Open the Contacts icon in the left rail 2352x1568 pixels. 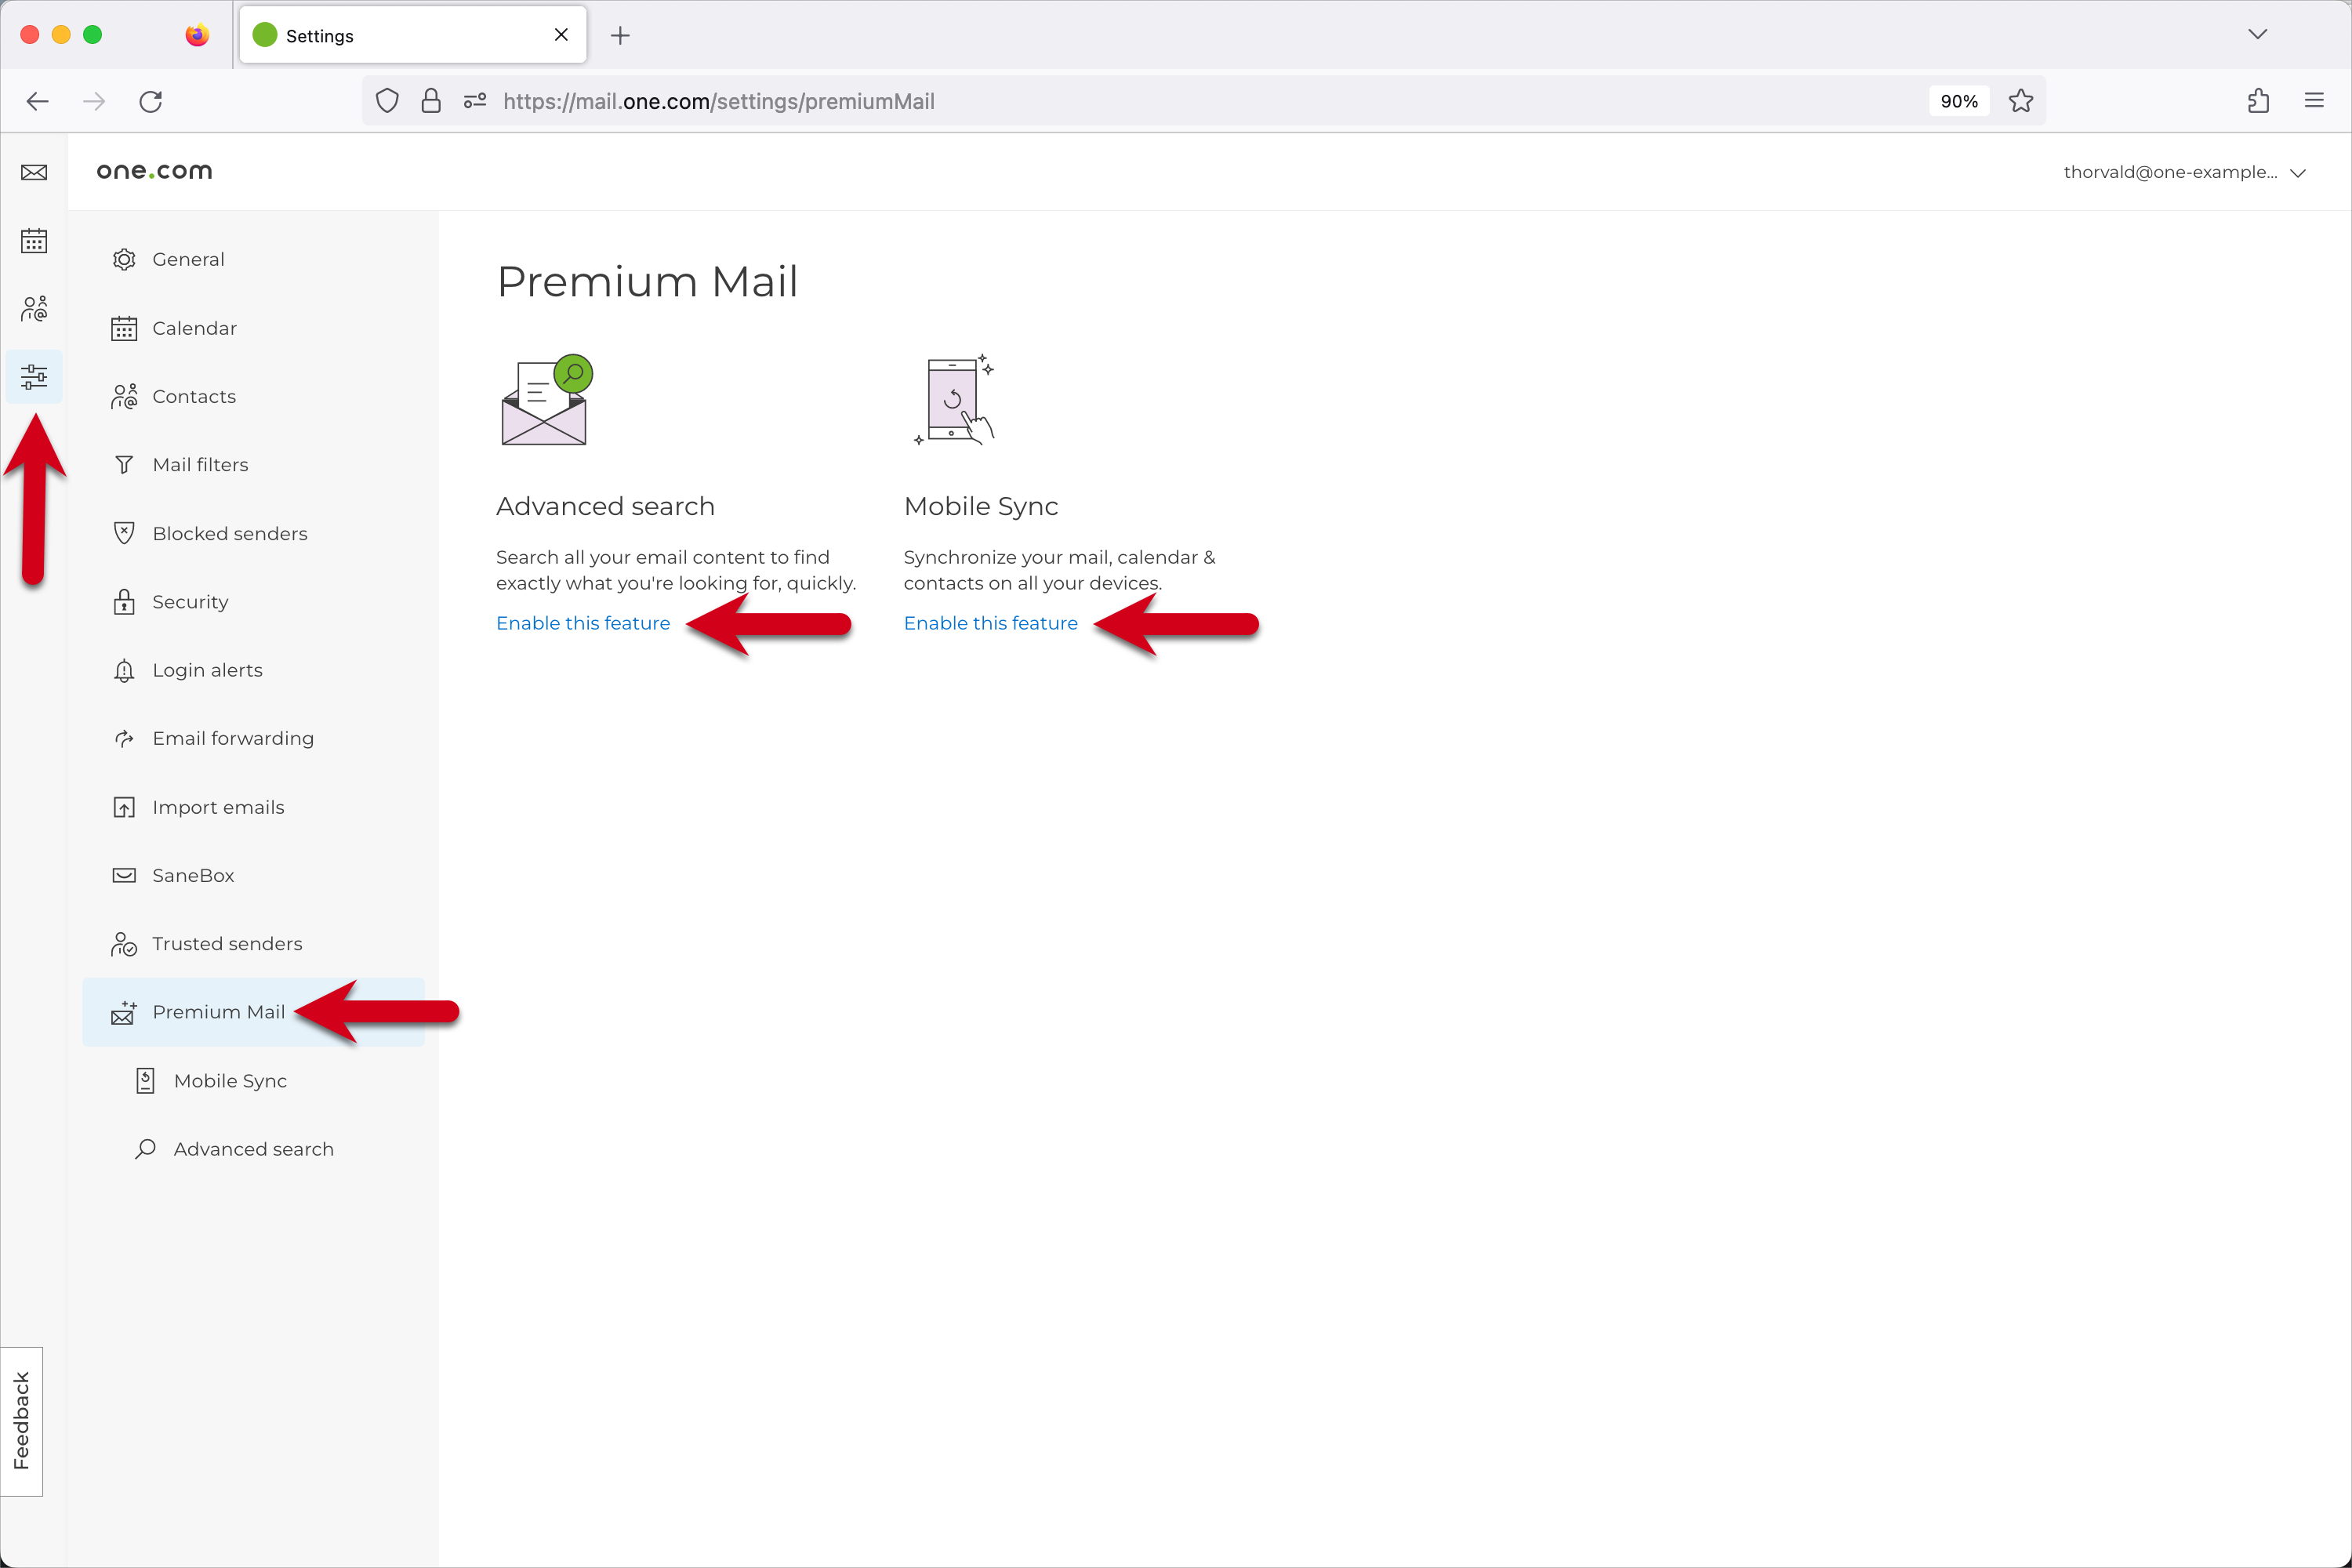34,308
